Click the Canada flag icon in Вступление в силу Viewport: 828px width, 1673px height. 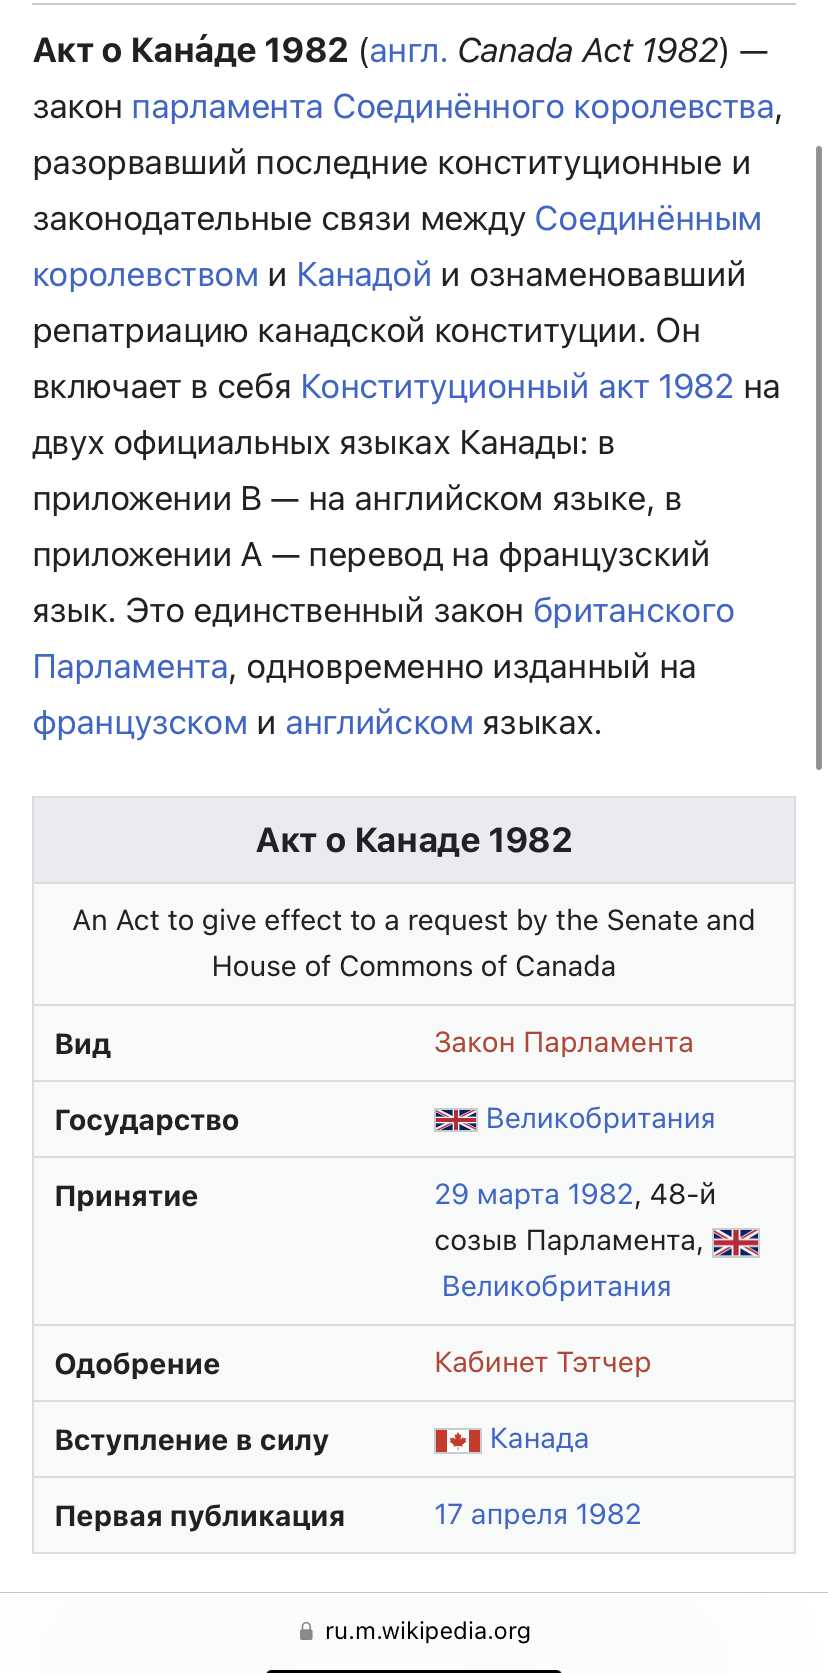458,1440
